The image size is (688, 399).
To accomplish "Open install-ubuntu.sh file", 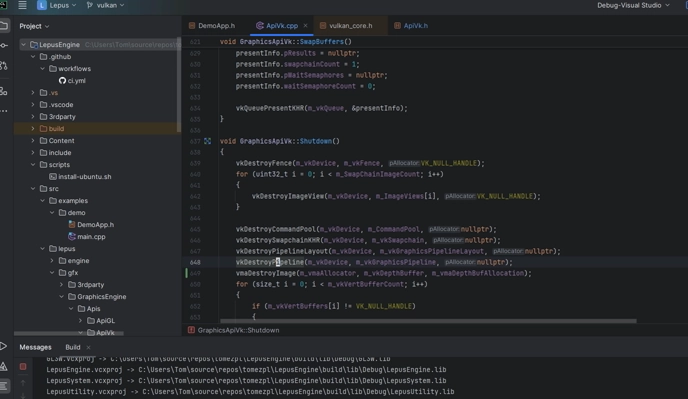I will click(80, 176).
